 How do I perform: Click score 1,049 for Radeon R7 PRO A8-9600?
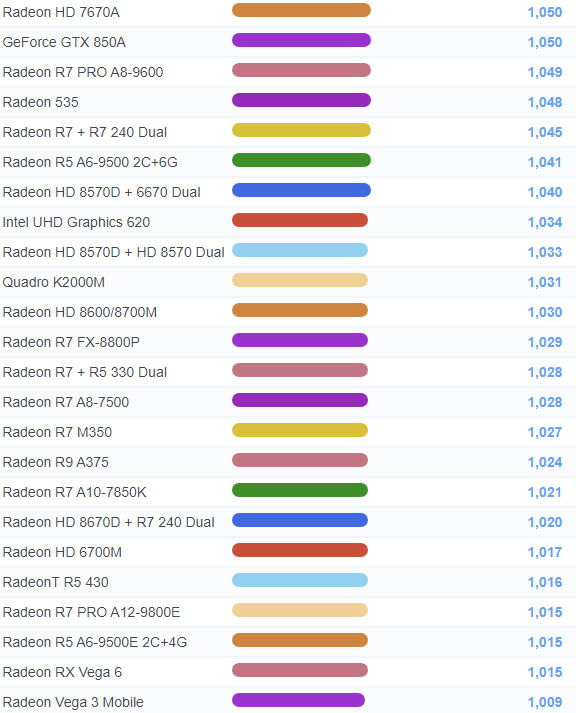(x=545, y=72)
